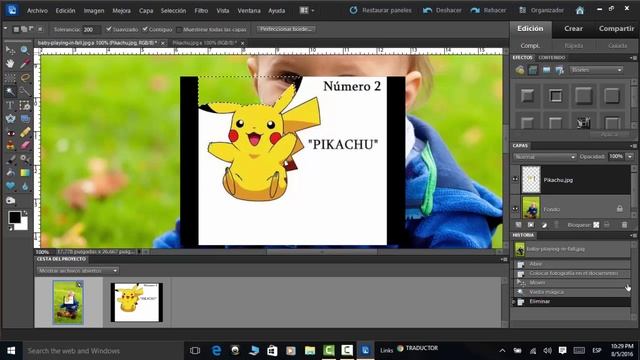Select the Hand tool
Image resolution: width=640 pixels, height=360 pixels.
[x=10, y=64]
